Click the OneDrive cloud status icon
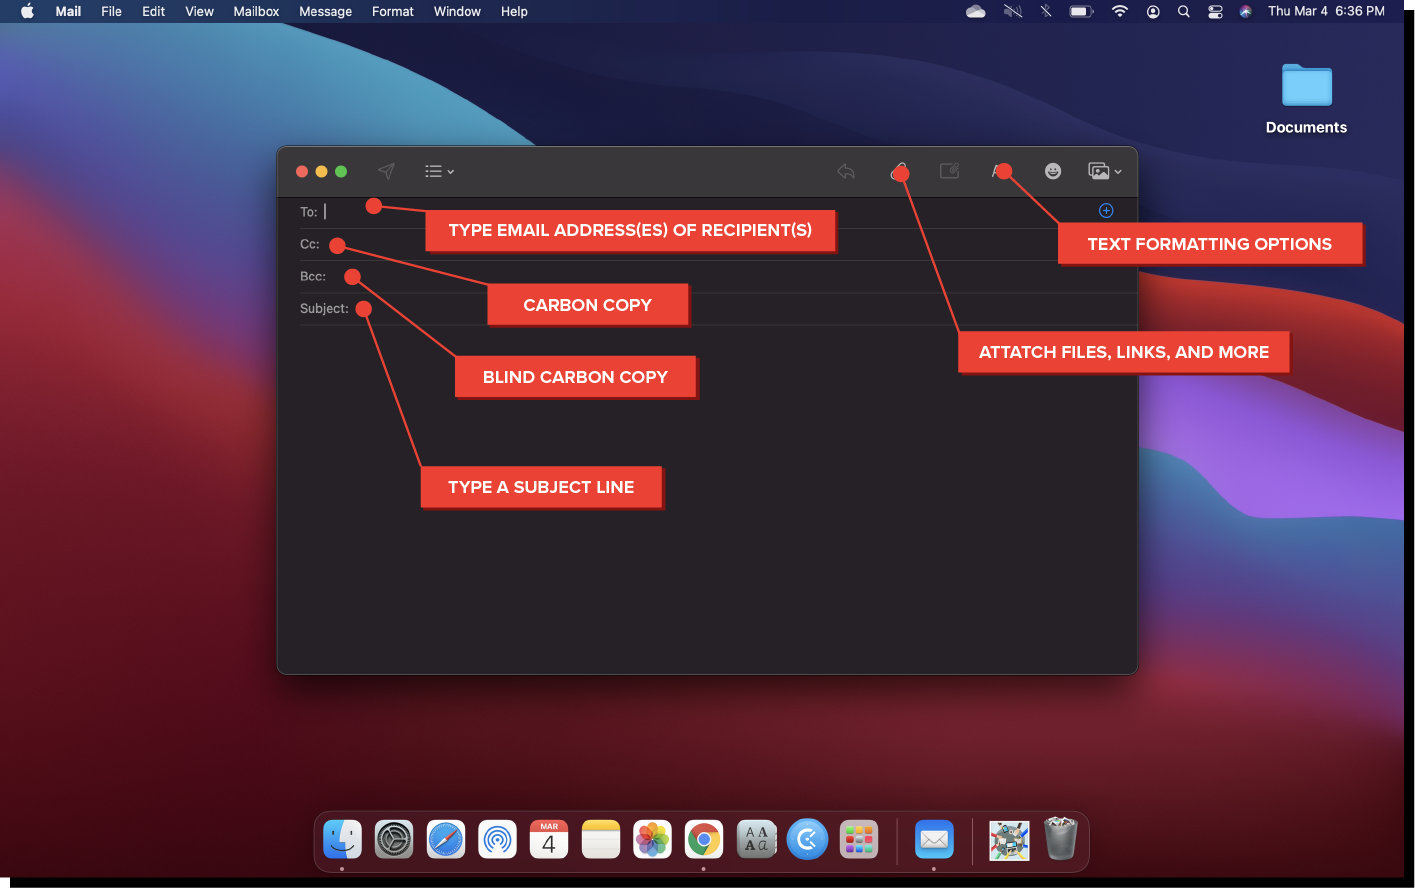The height and width of the screenshot is (888, 1415). coord(976,11)
